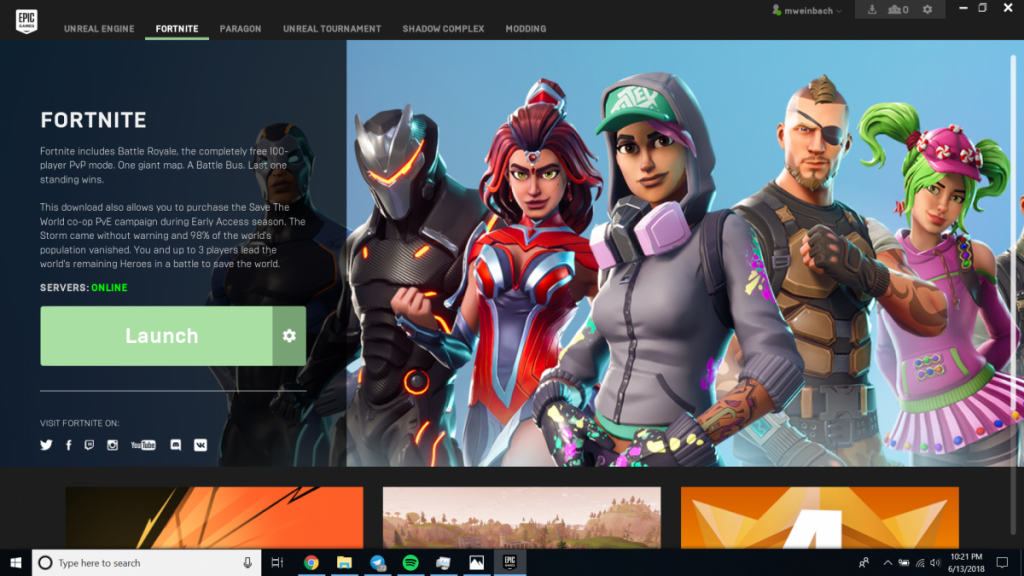Open the Windows Action Center notifications
Screen dimensions: 1024x576
click(1002, 563)
